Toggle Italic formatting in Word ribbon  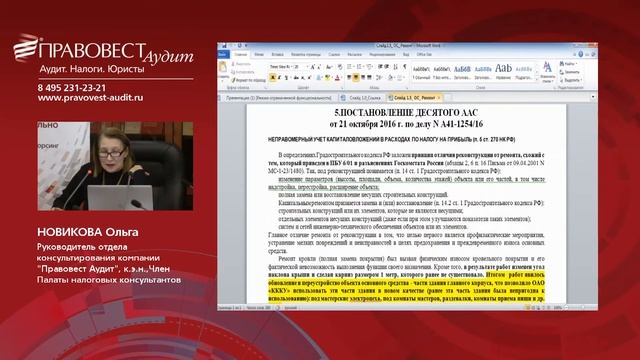click(x=279, y=78)
